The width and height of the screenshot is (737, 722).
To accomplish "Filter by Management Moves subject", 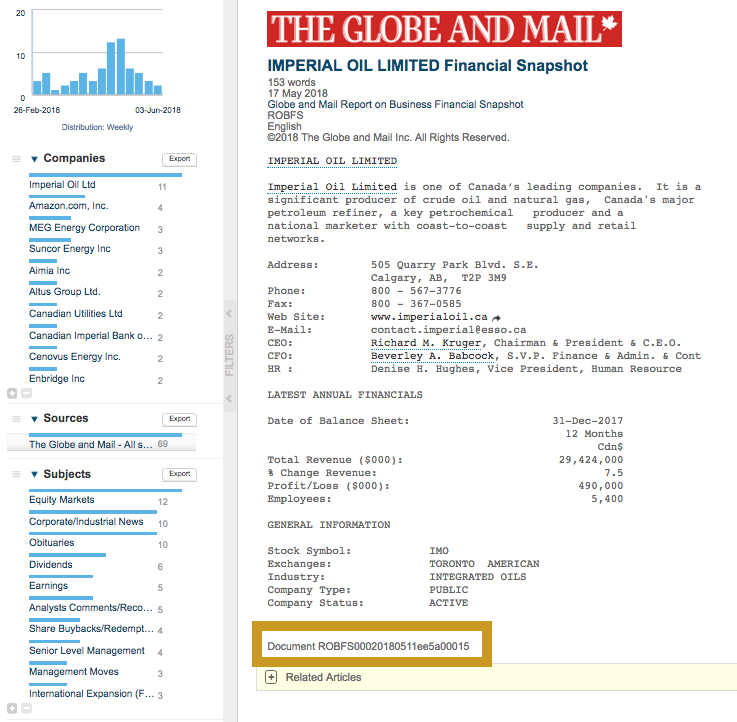I will pos(74,672).
